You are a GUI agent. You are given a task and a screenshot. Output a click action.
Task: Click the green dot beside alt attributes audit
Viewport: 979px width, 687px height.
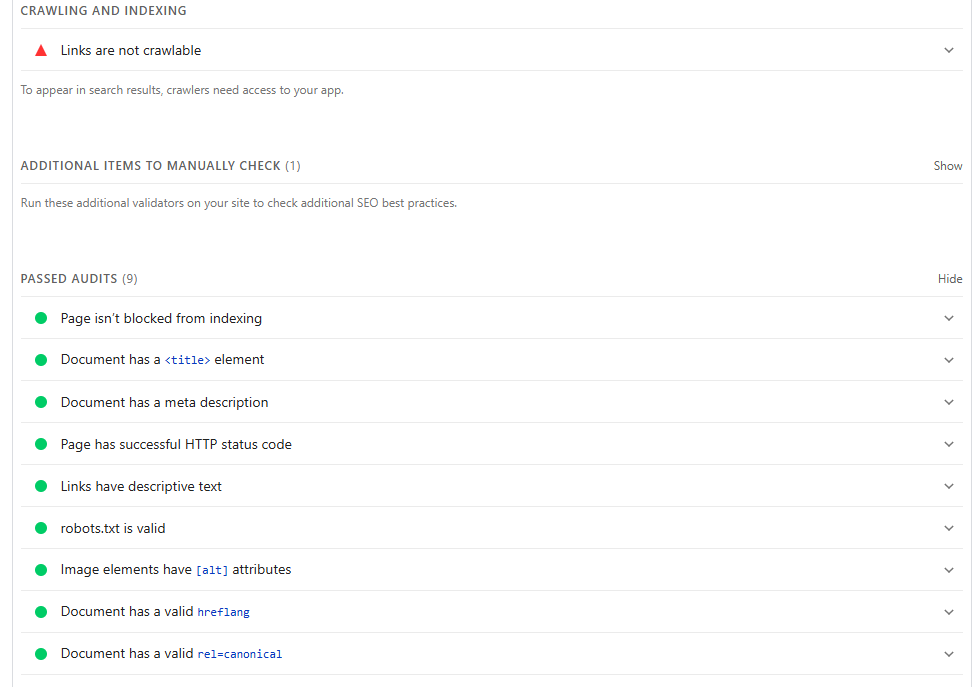click(40, 569)
